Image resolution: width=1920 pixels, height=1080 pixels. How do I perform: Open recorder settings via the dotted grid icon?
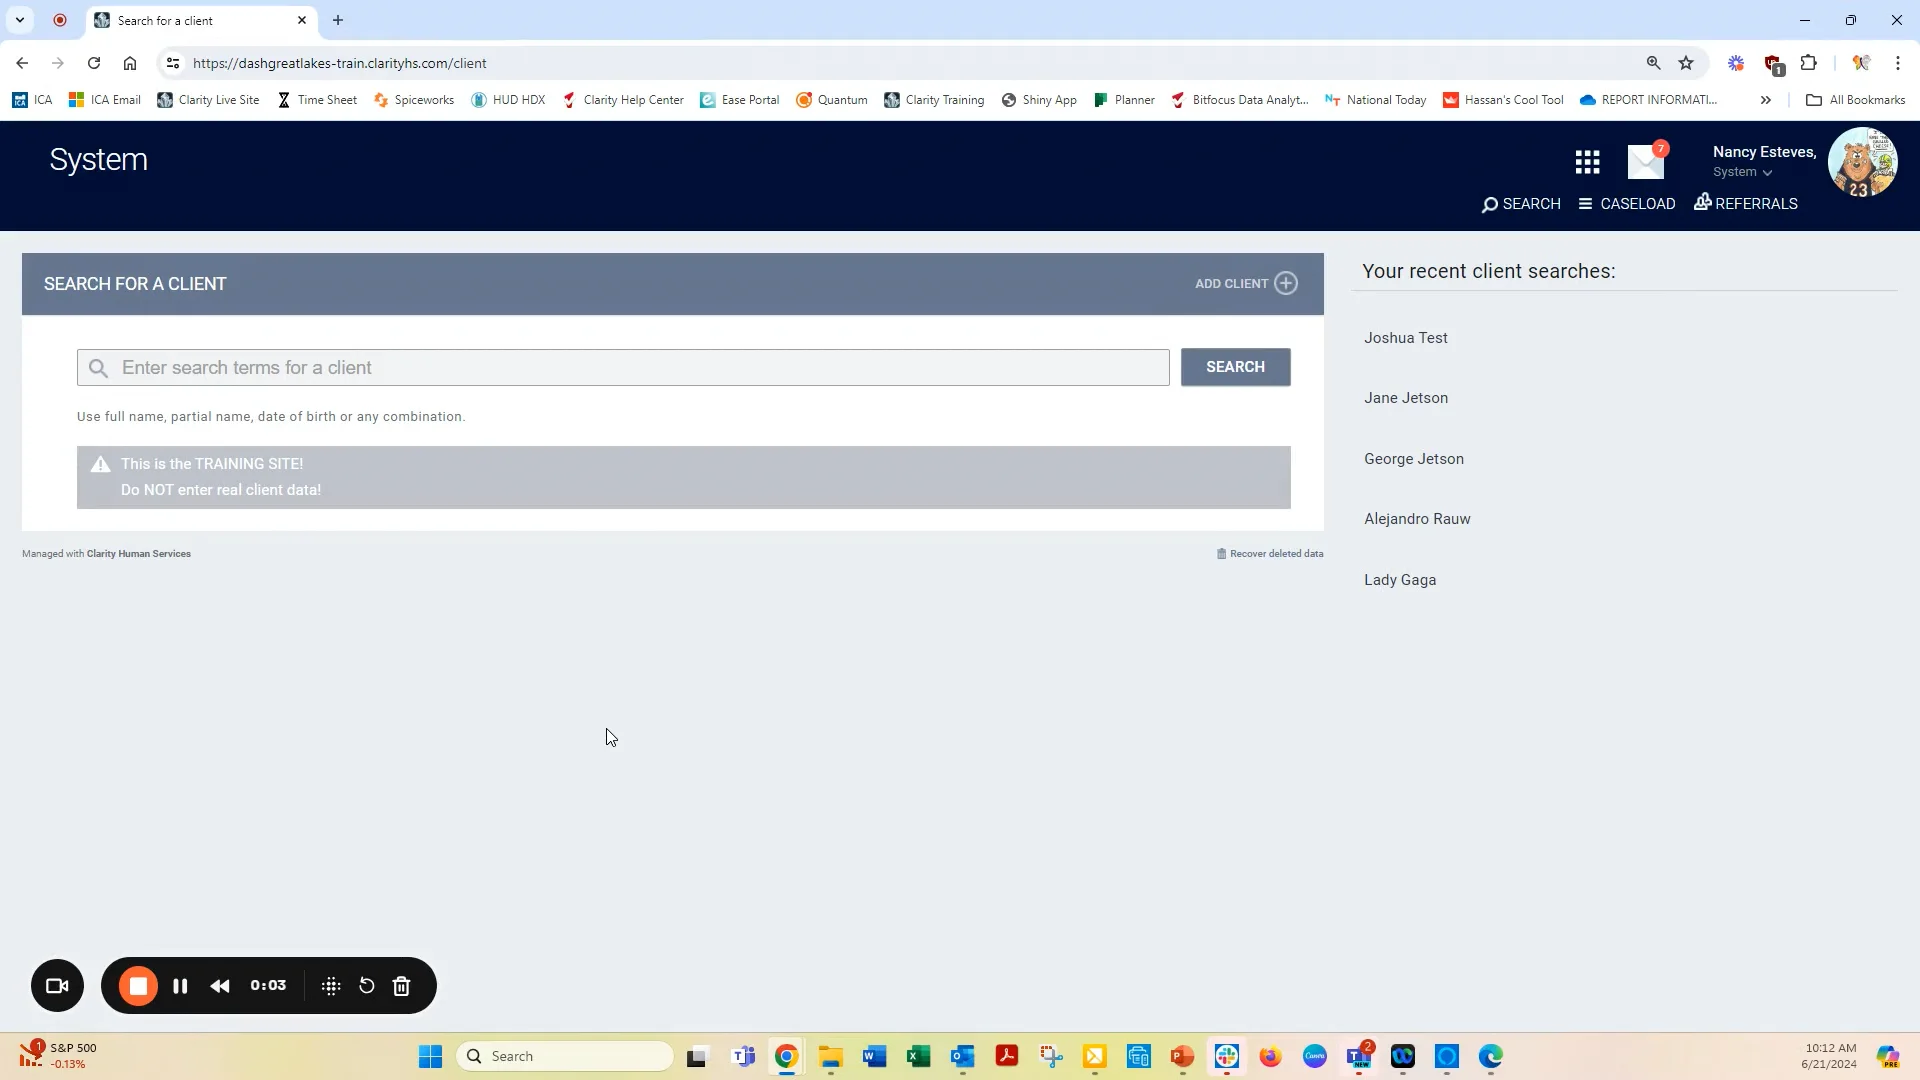pos(330,986)
